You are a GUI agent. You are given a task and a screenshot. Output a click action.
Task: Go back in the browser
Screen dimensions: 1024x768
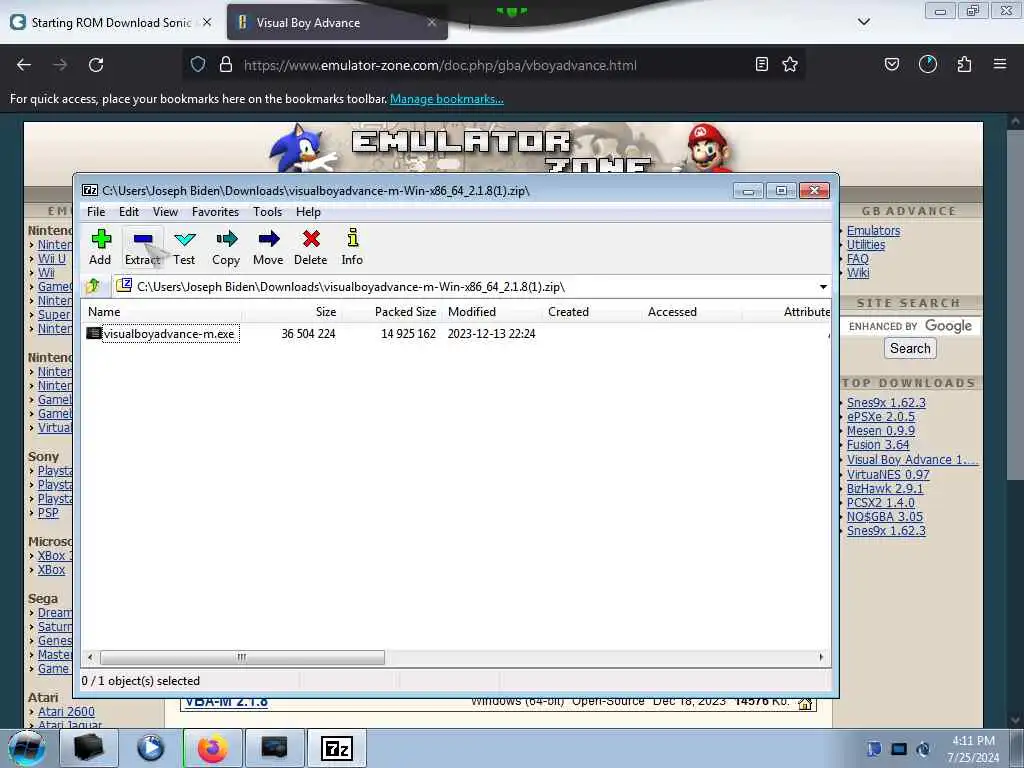click(x=24, y=65)
